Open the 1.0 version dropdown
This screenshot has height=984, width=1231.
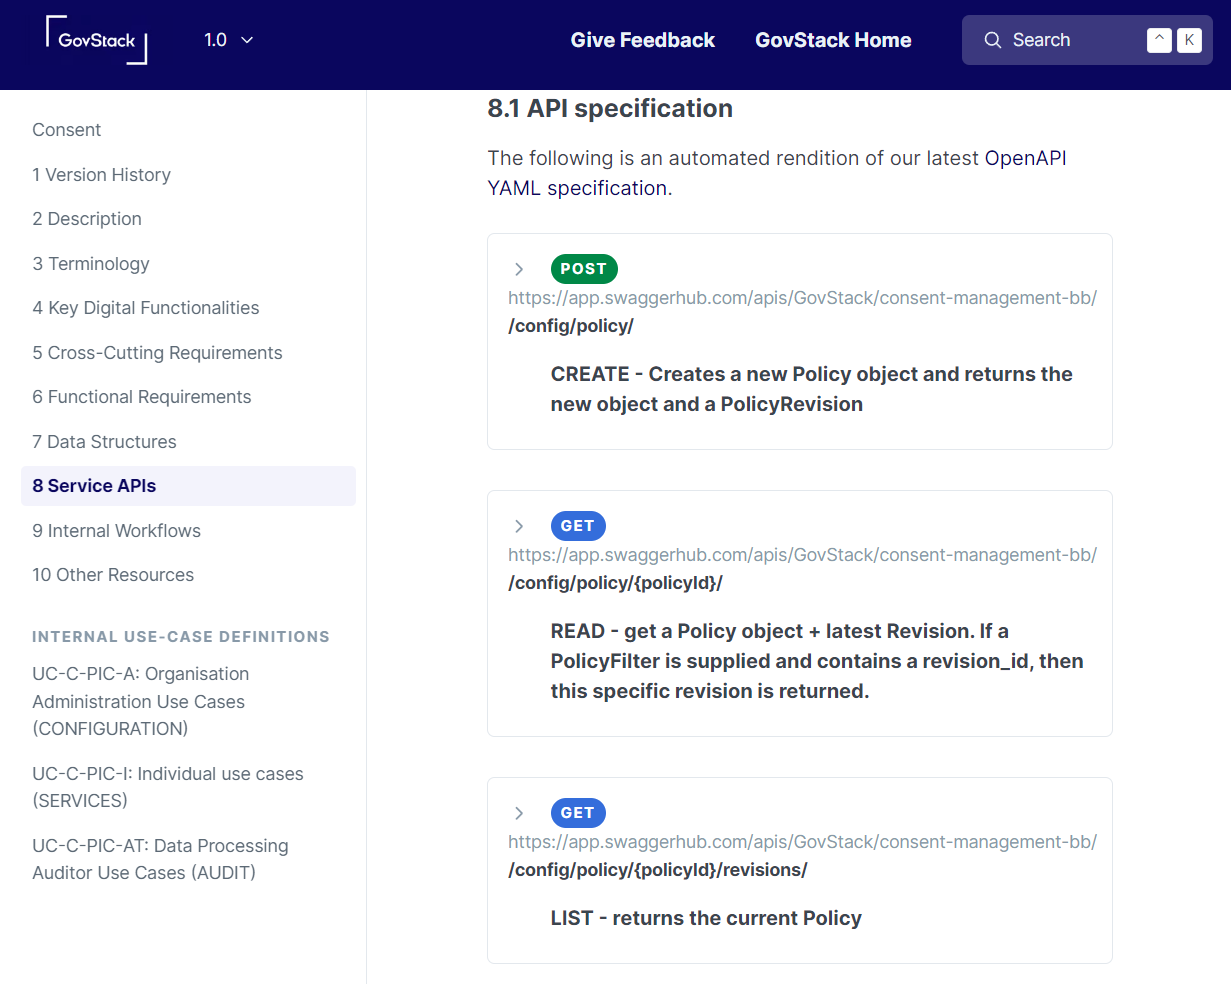(228, 40)
